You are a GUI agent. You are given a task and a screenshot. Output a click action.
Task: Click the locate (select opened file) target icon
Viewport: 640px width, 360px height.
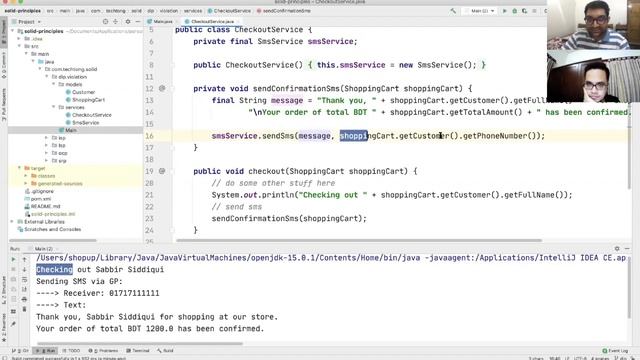(105, 22)
